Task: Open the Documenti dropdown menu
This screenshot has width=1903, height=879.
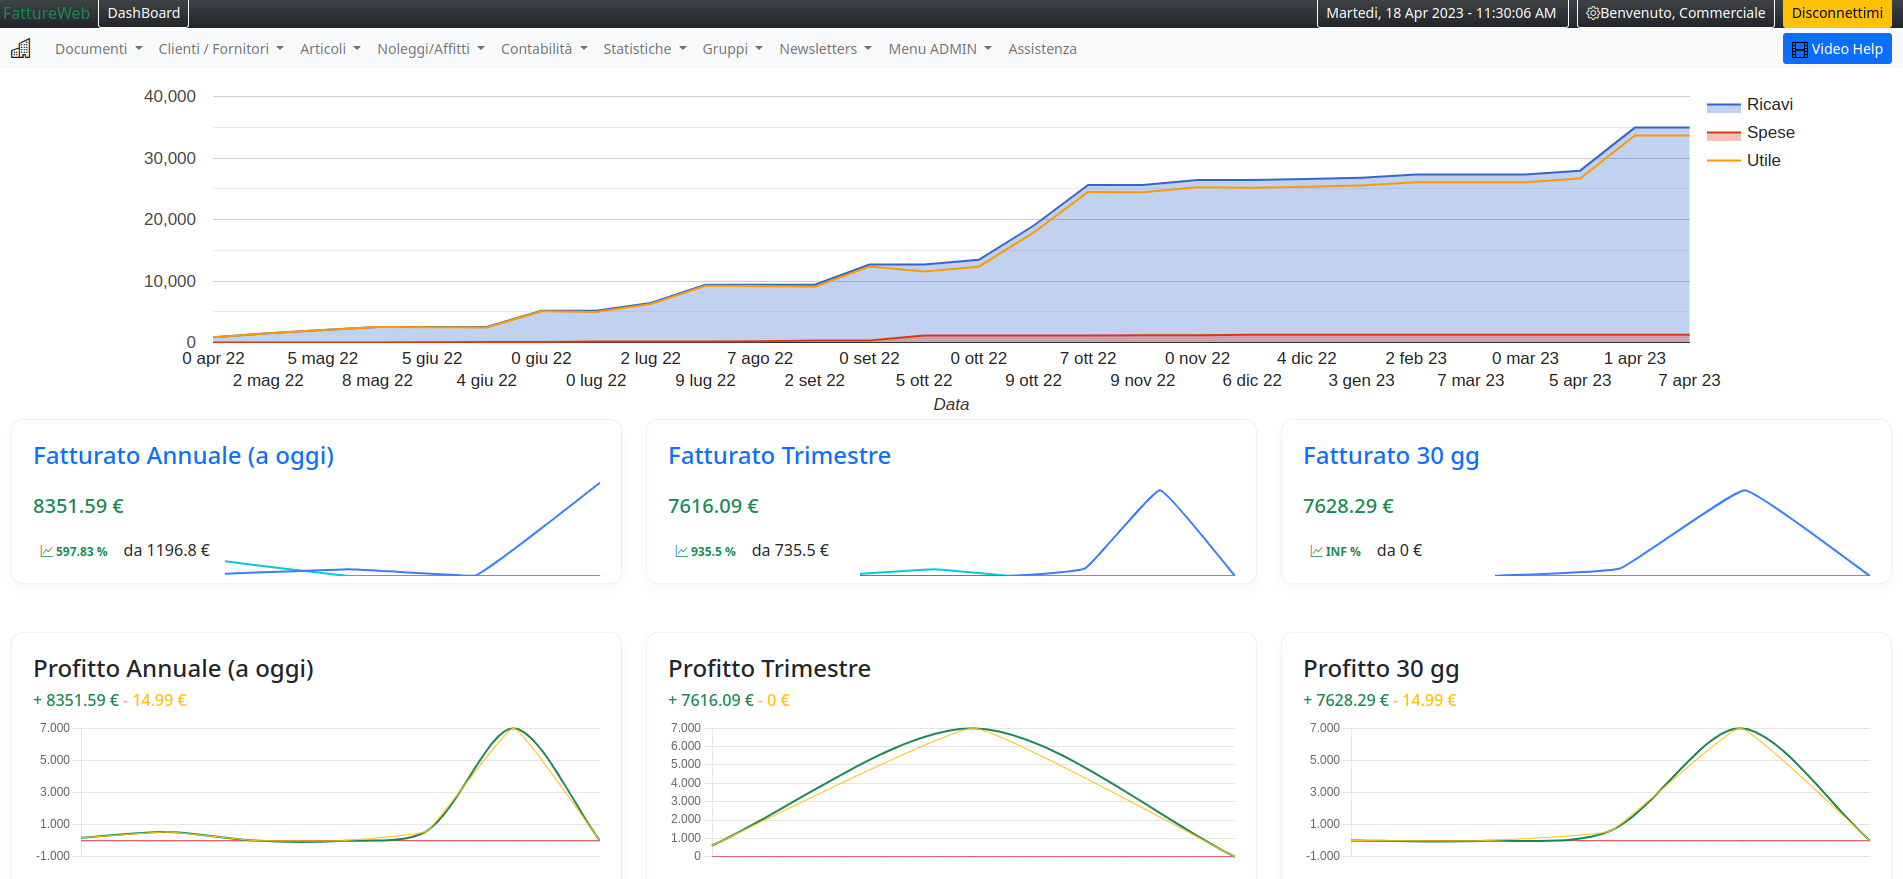Action: pyautogui.click(x=98, y=49)
